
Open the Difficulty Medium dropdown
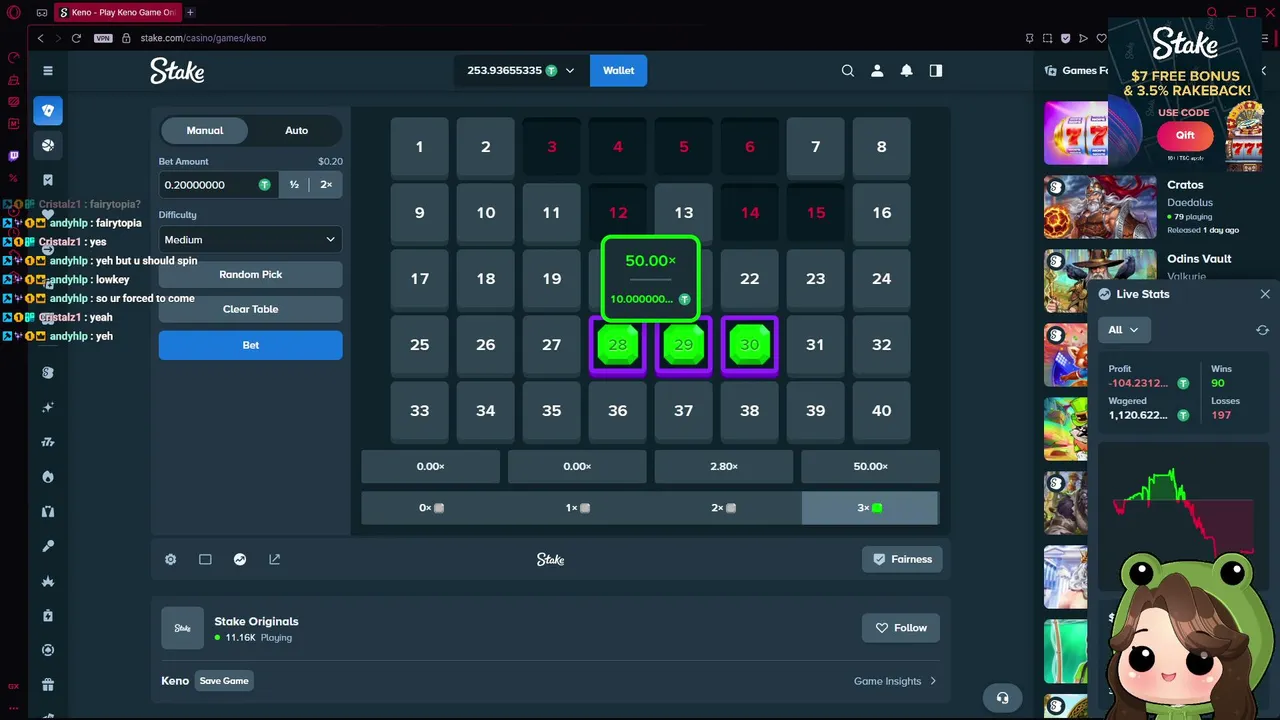[x=250, y=240]
